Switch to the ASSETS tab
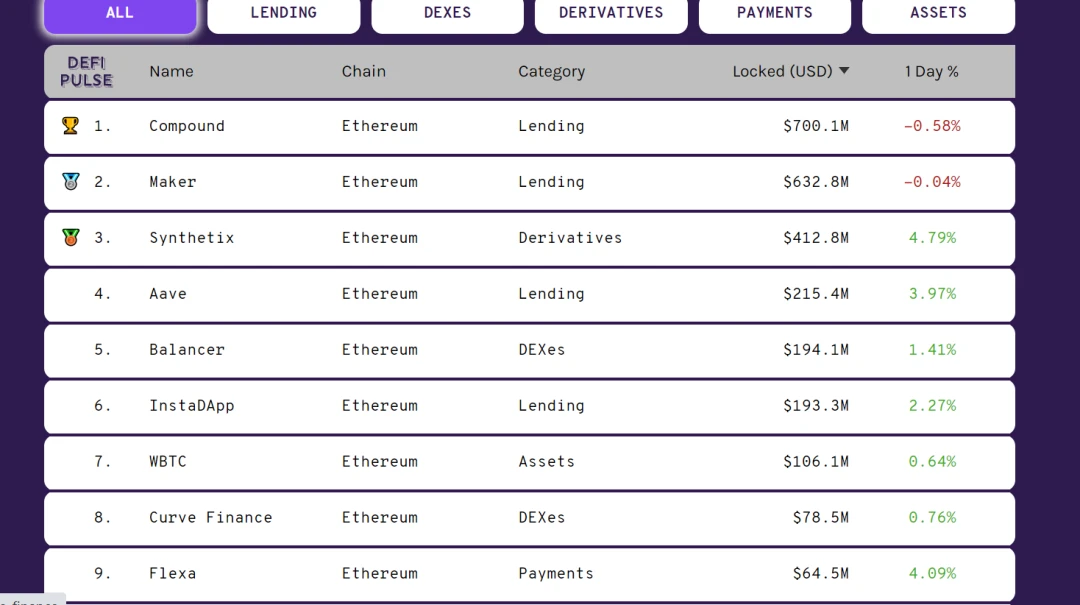Screen dimensions: 1080x605 pos(938,13)
